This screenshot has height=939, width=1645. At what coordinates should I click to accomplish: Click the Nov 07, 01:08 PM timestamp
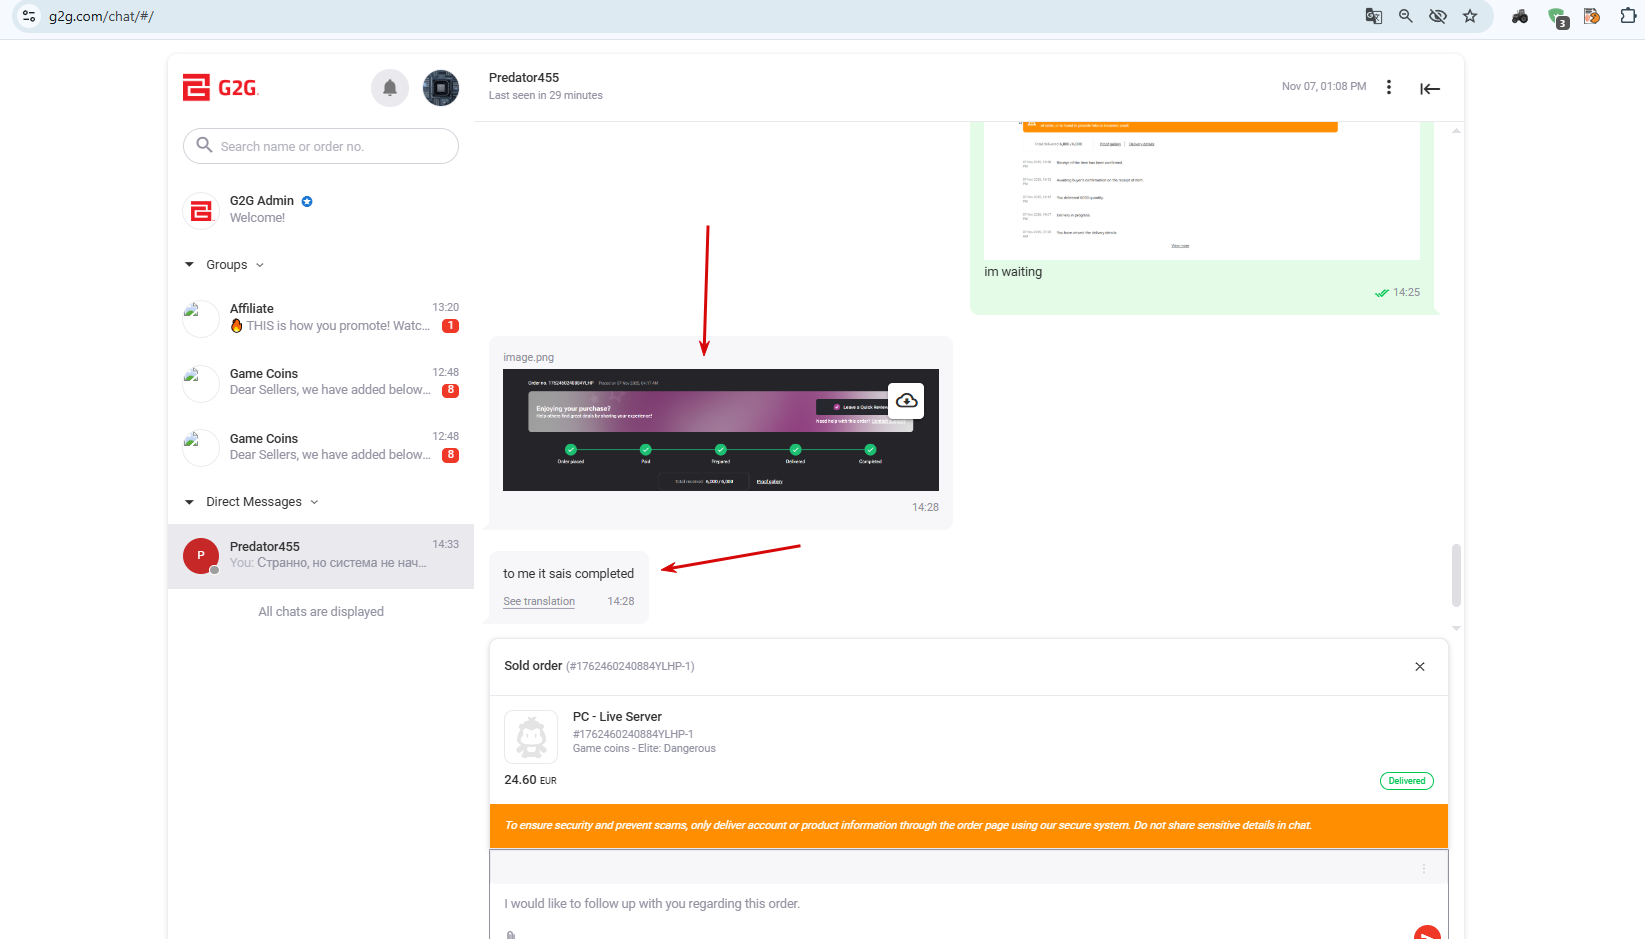point(1324,87)
